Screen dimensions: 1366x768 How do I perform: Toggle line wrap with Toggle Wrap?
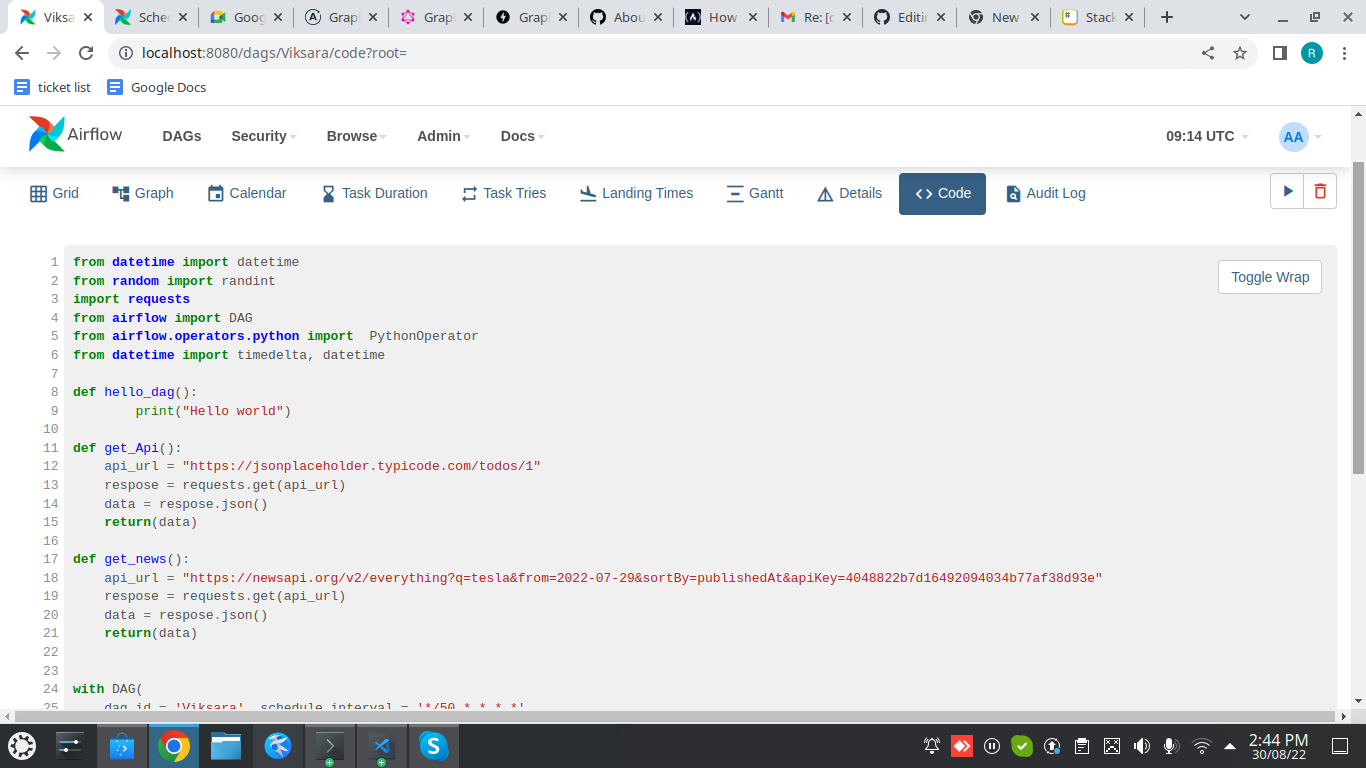click(x=1270, y=277)
